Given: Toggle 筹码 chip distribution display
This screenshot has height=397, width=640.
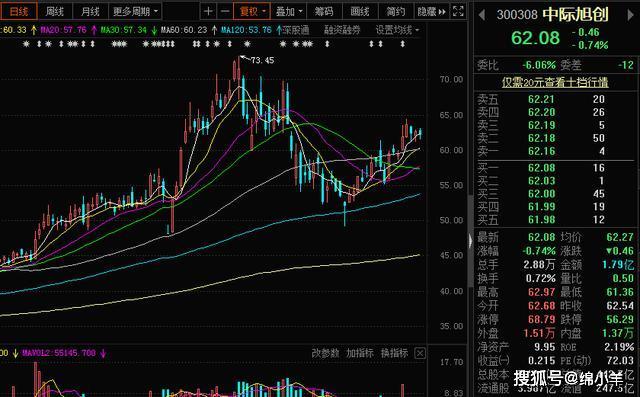Looking at the screenshot, I should coord(324,11).
